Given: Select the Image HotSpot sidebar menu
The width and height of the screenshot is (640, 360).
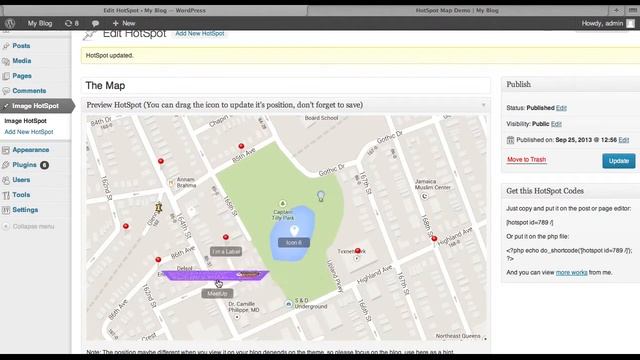Looking at the screenshot, I should click(36, 106).
